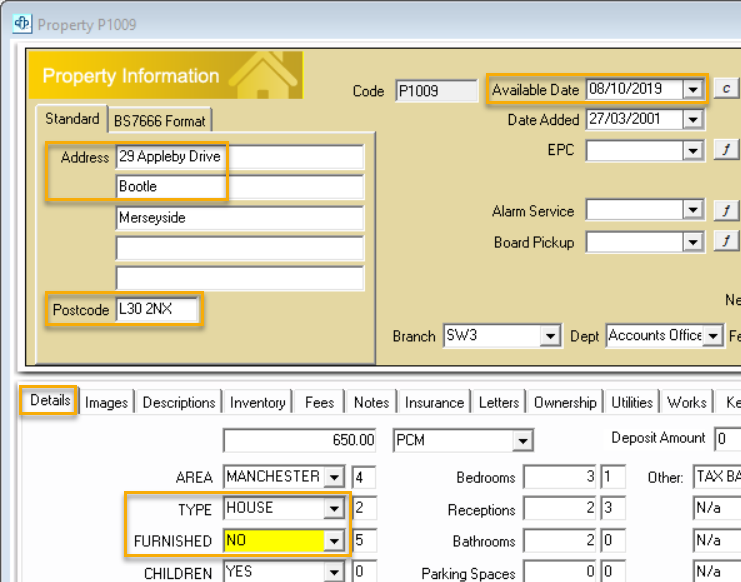Click the Parking Spaces count field
This screenshot has height=582, width=741.
click(x=560, y=572)
